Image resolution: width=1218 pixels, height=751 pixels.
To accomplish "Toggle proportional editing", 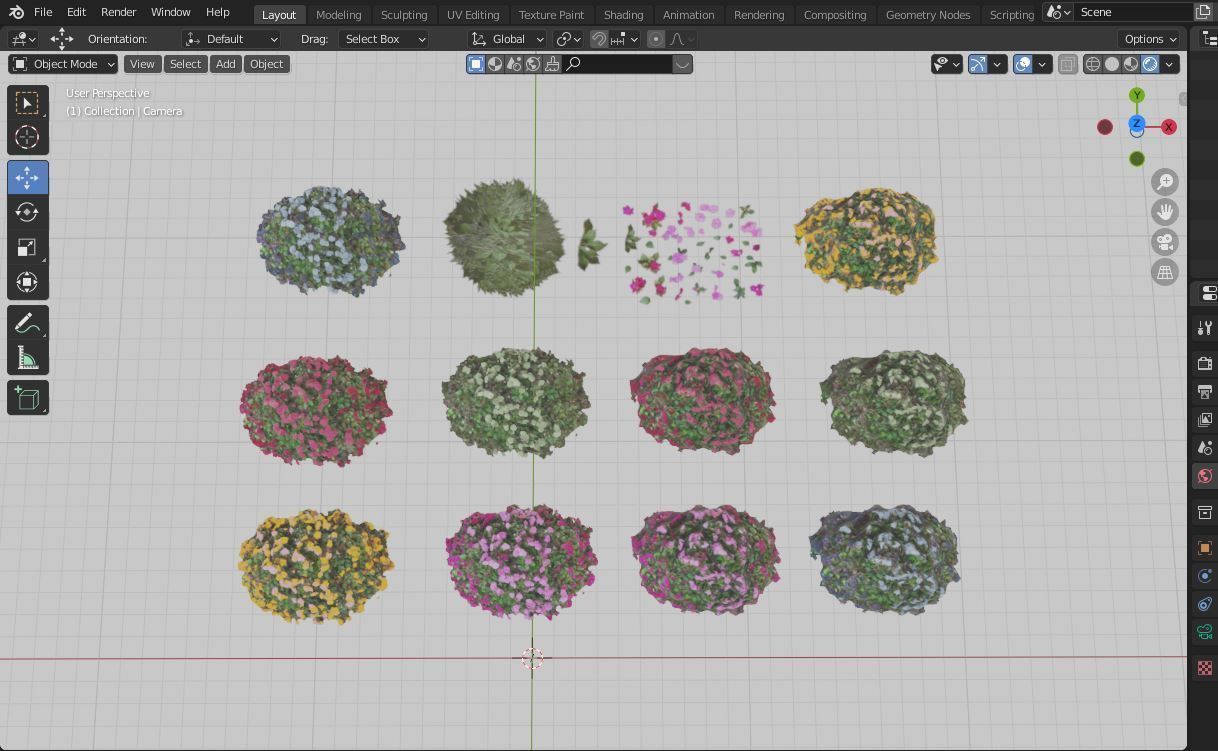I will (656, 39).
